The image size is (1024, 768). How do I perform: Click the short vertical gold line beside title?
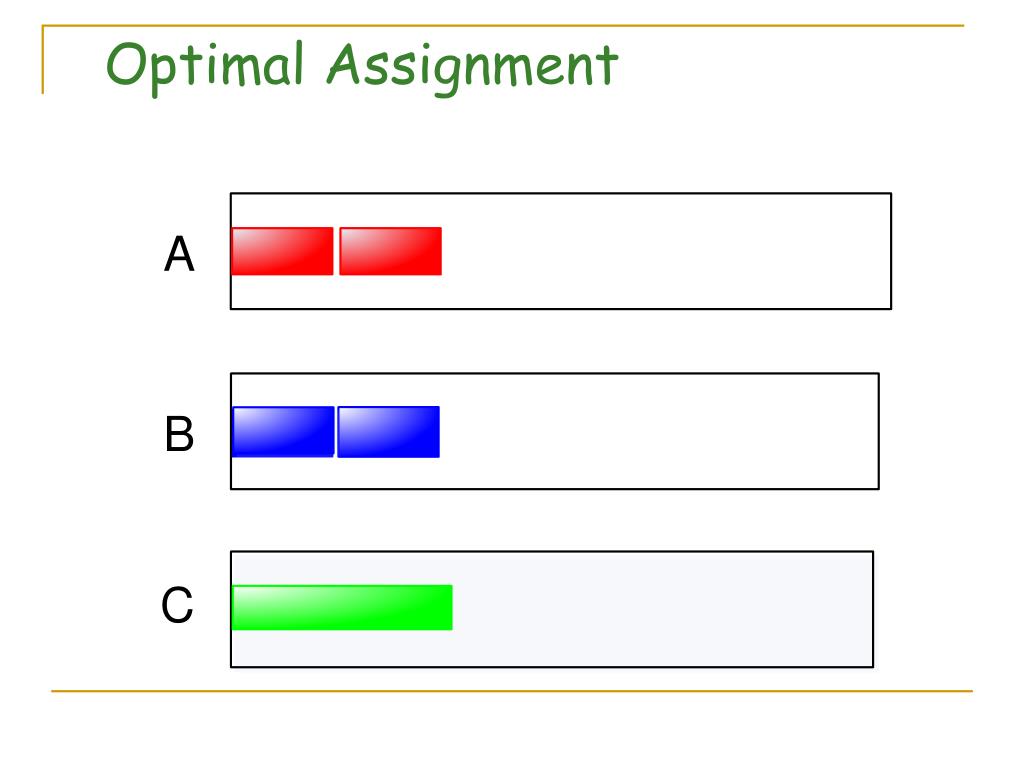43,60
